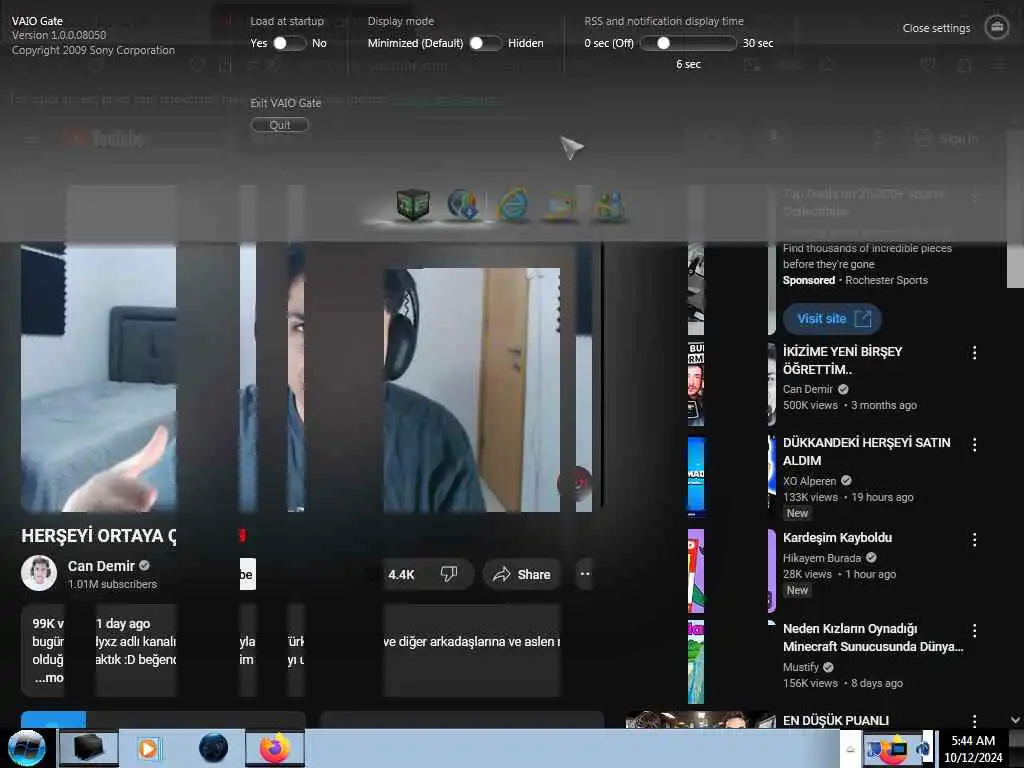
Task: Click the '1.01M subscribers' text
Action: pos(112,584)
